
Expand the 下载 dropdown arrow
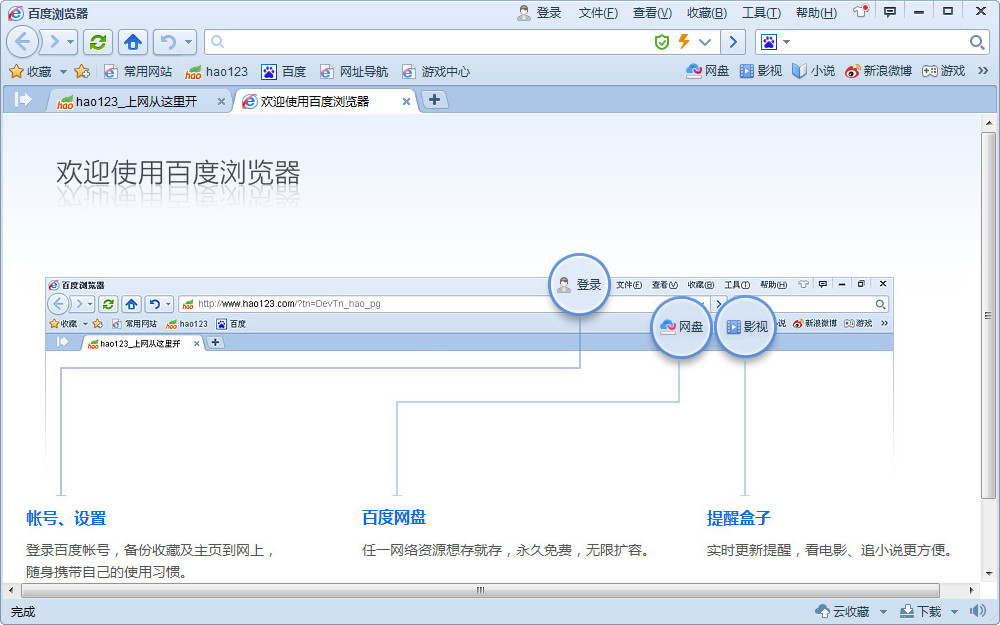[x=954, y=612]
